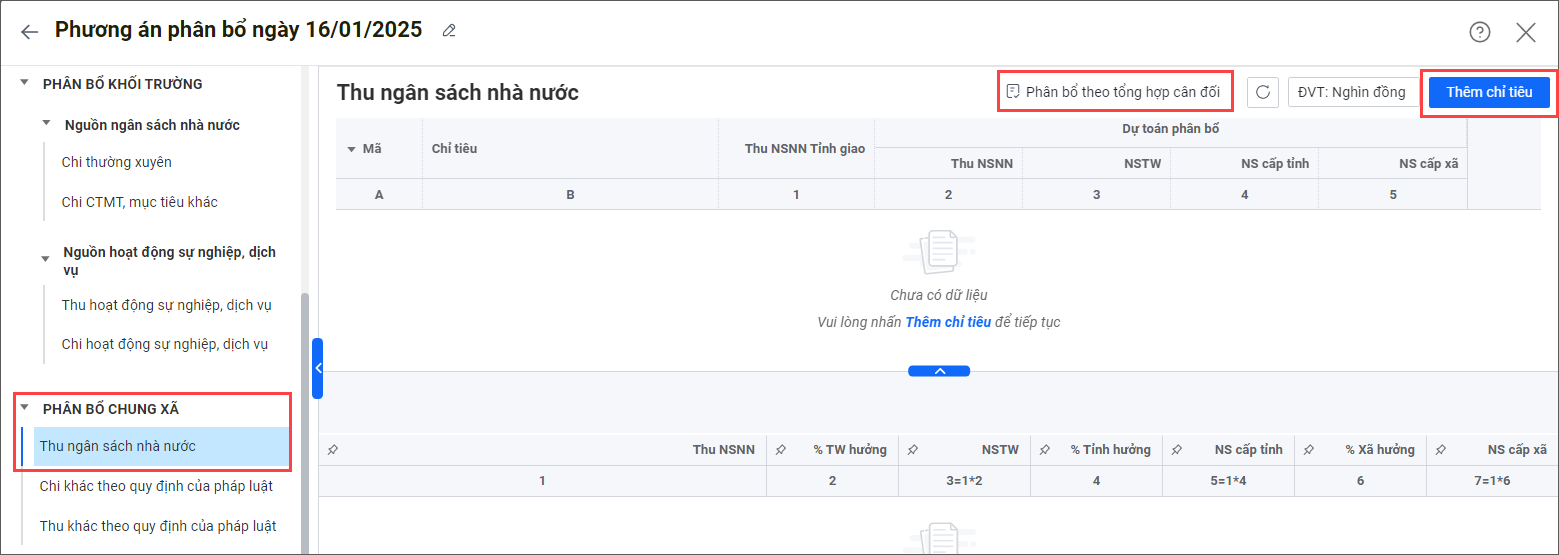
Task: Collapse the sidebar with blue handle
Action: pyautogui.click(x=317, y=368)
